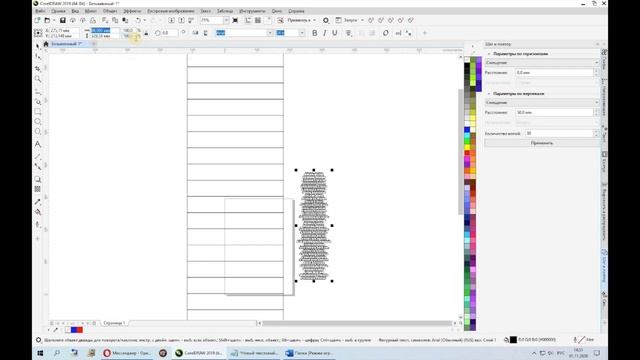Open the Object menu
640x360 pixels.
coord(110,11)
